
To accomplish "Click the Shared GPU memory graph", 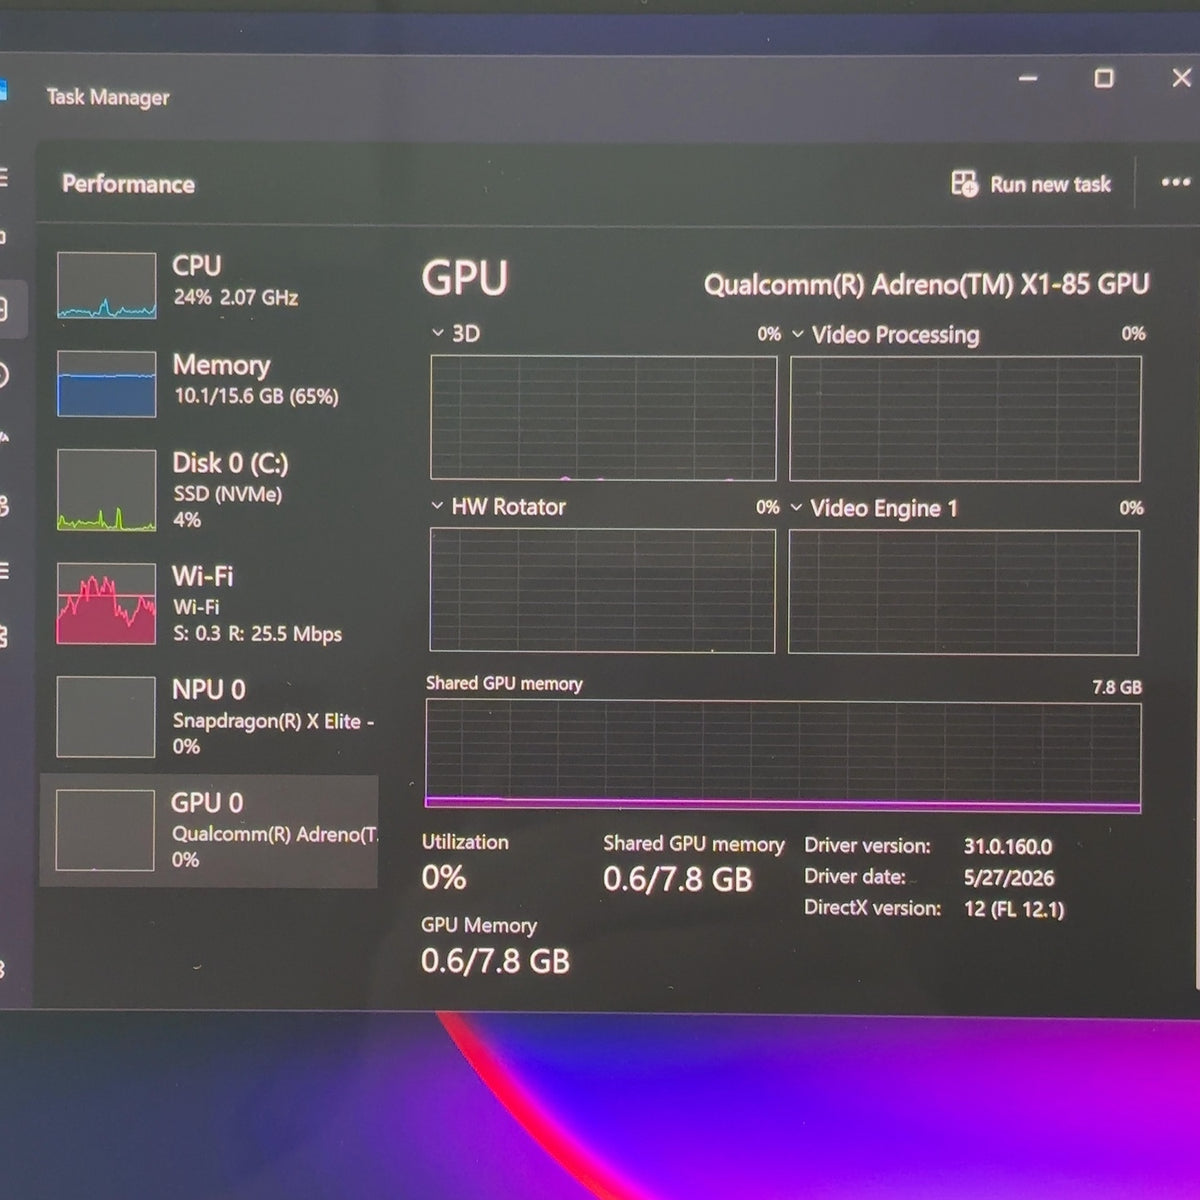I will (783, 756).
